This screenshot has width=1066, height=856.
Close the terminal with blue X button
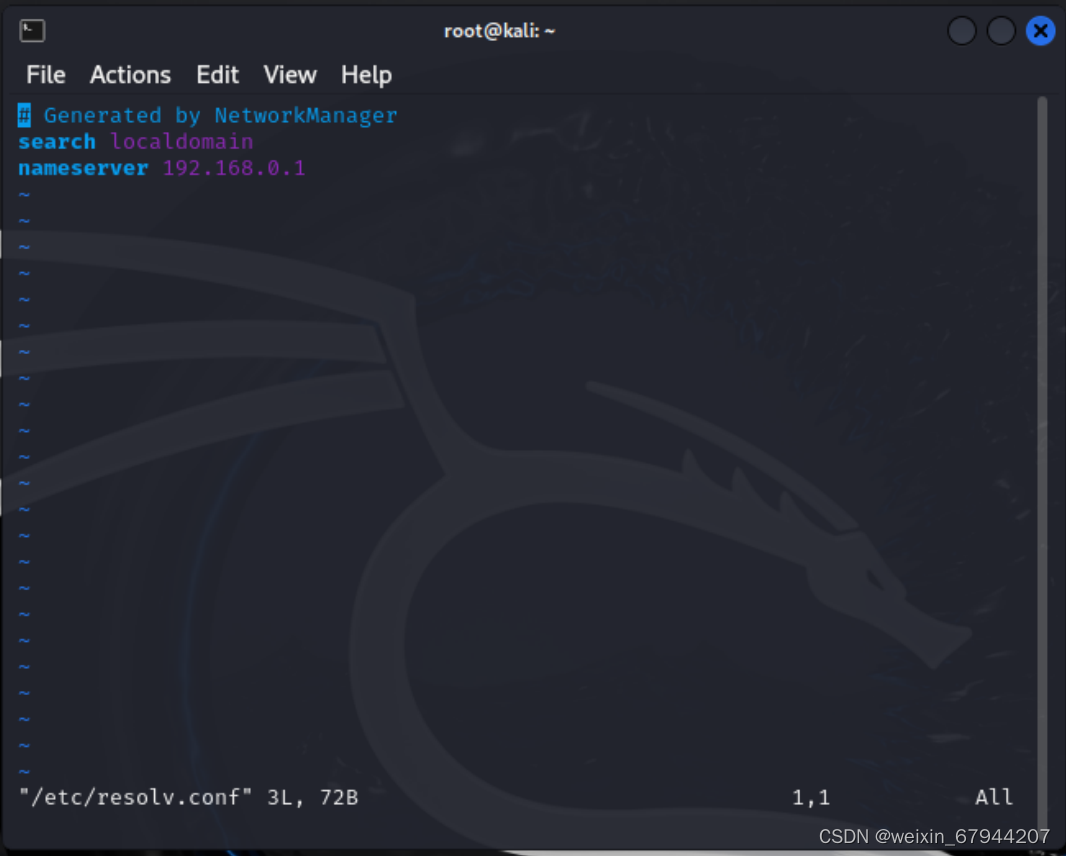(1040, 31)
